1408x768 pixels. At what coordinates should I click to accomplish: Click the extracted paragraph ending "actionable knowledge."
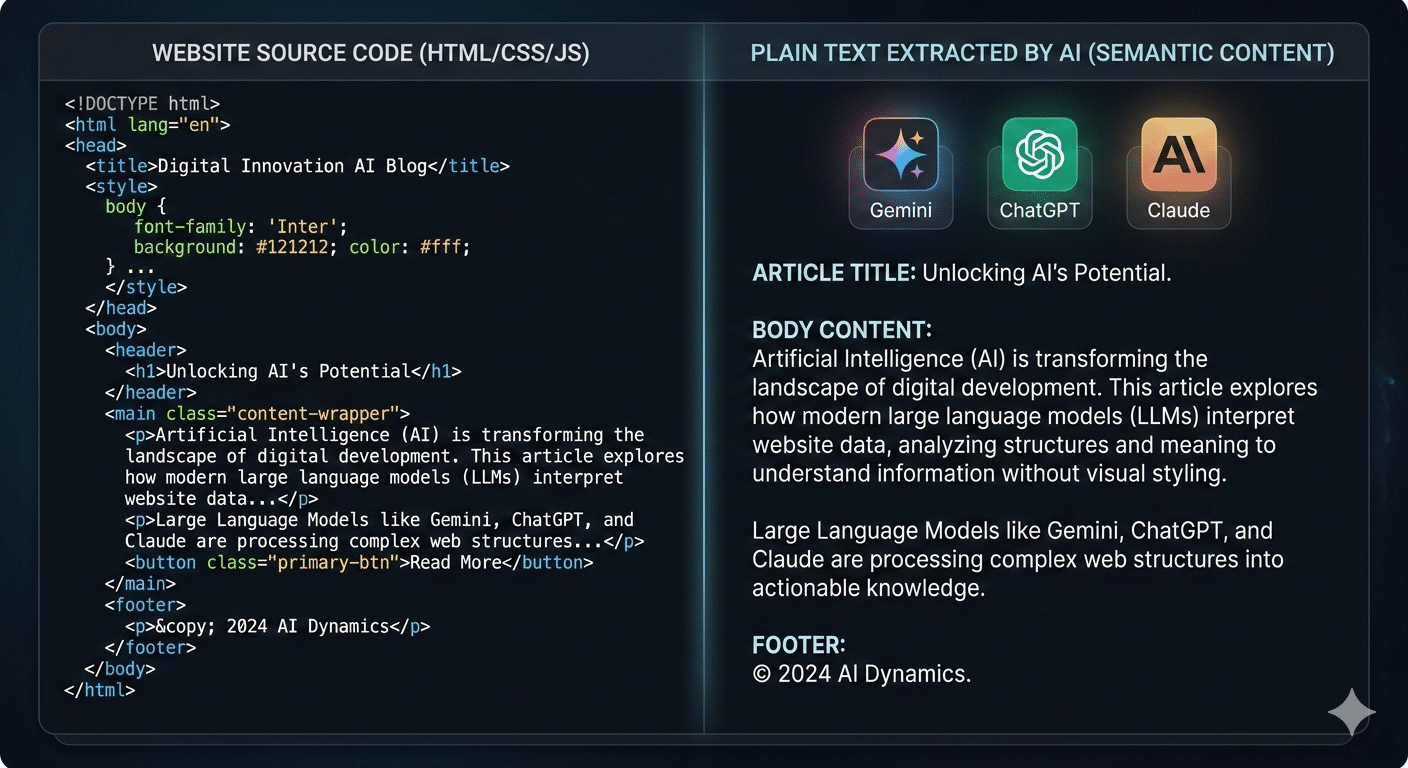coord(1018,559)
